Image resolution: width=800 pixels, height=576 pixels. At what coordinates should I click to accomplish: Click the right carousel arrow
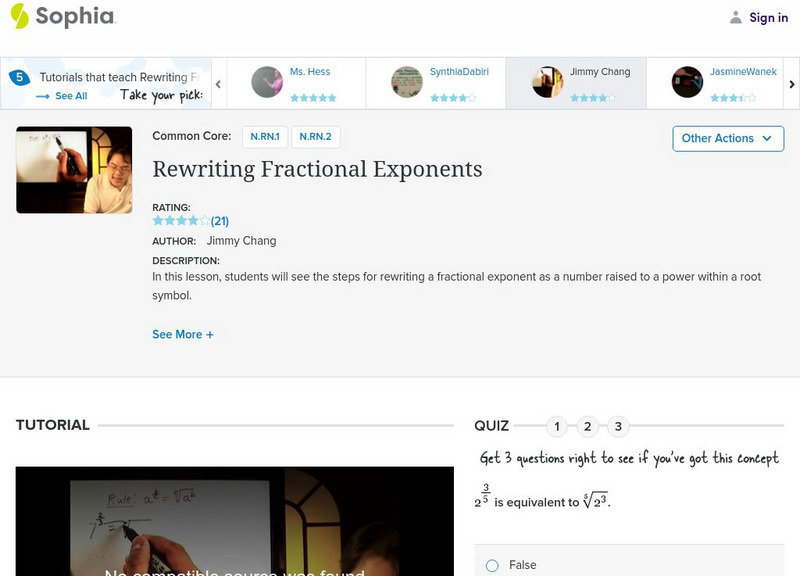[x=790, y=82]
